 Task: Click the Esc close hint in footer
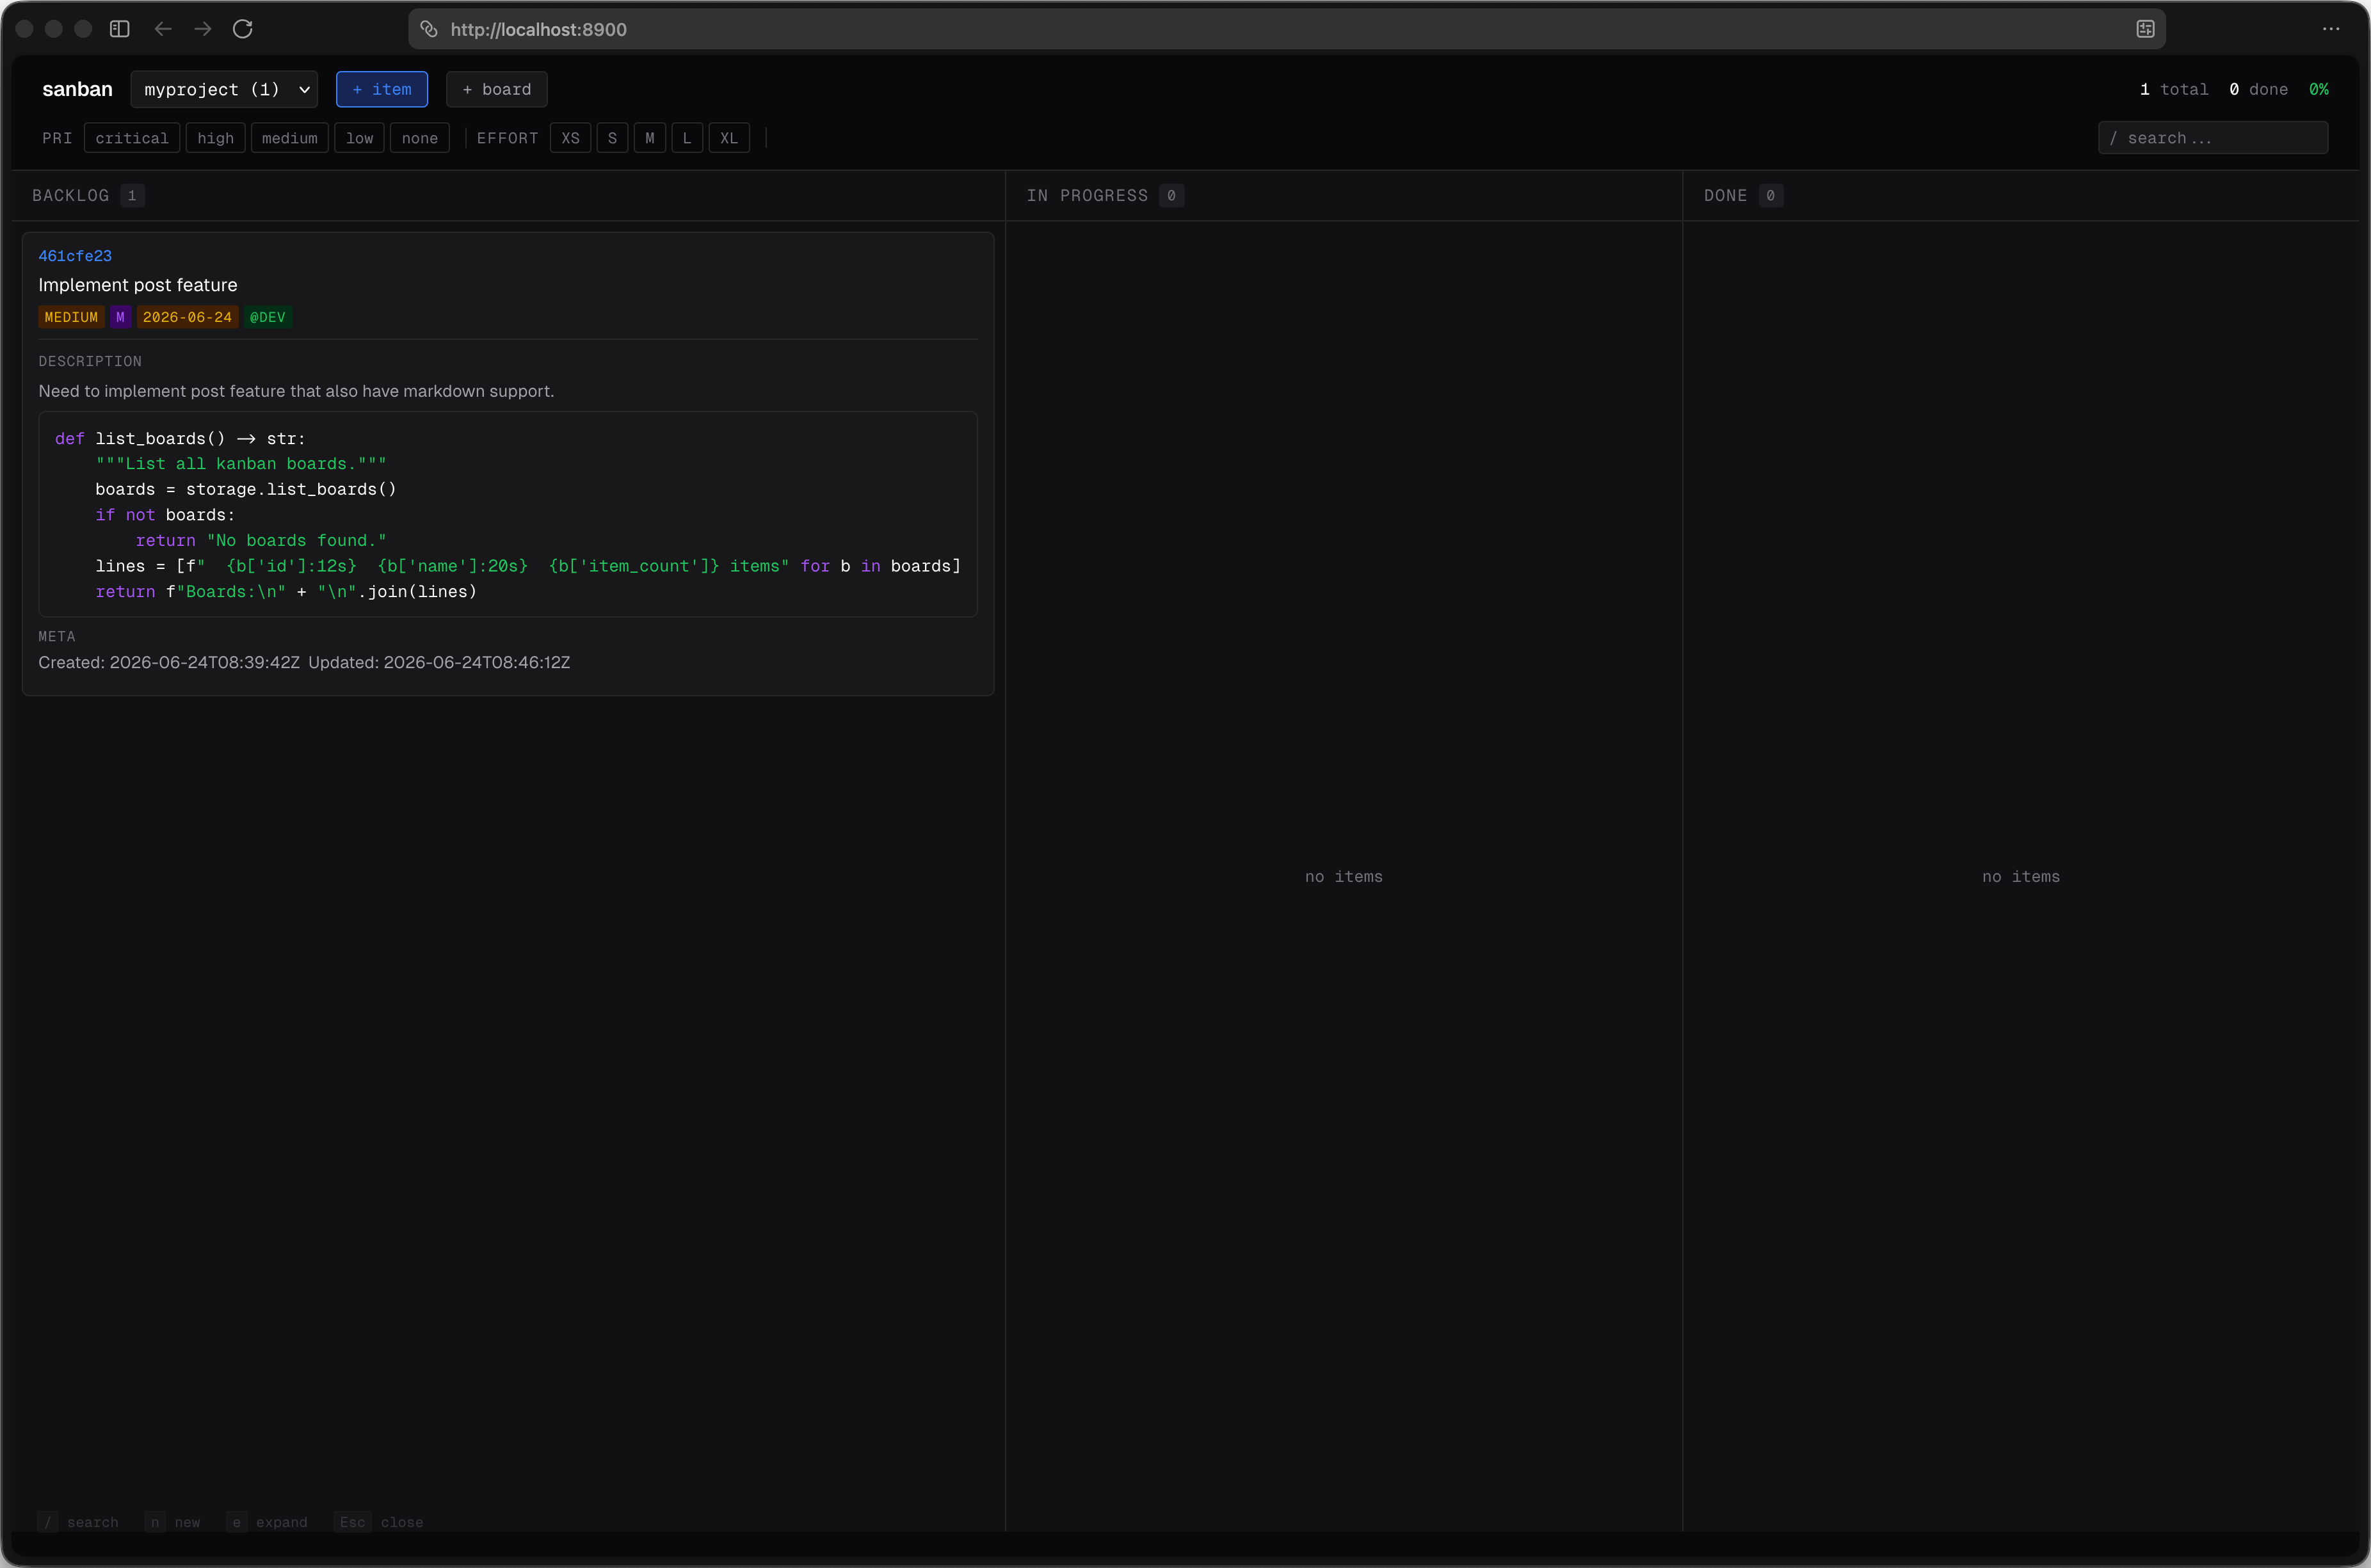coord(378,1522)
